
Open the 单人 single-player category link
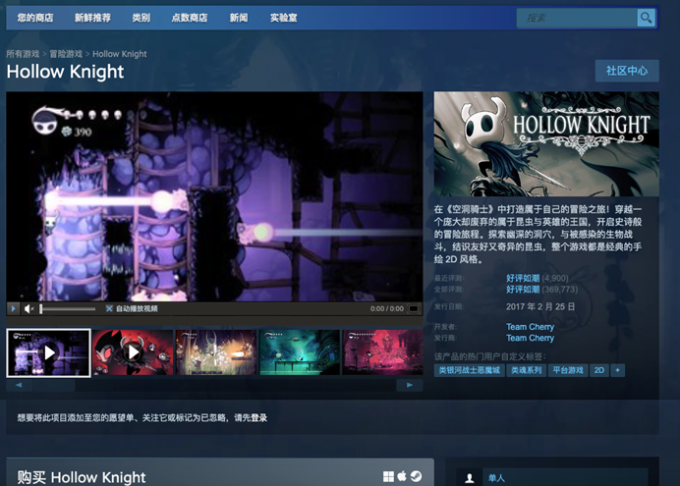[496, 478]
